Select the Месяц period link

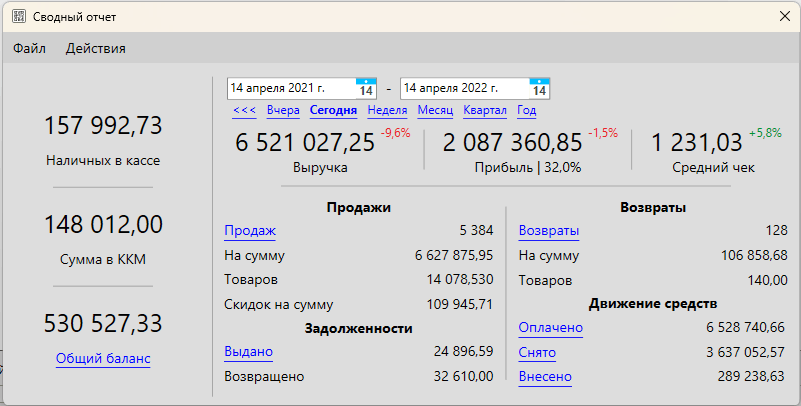(x=435, y=110)
